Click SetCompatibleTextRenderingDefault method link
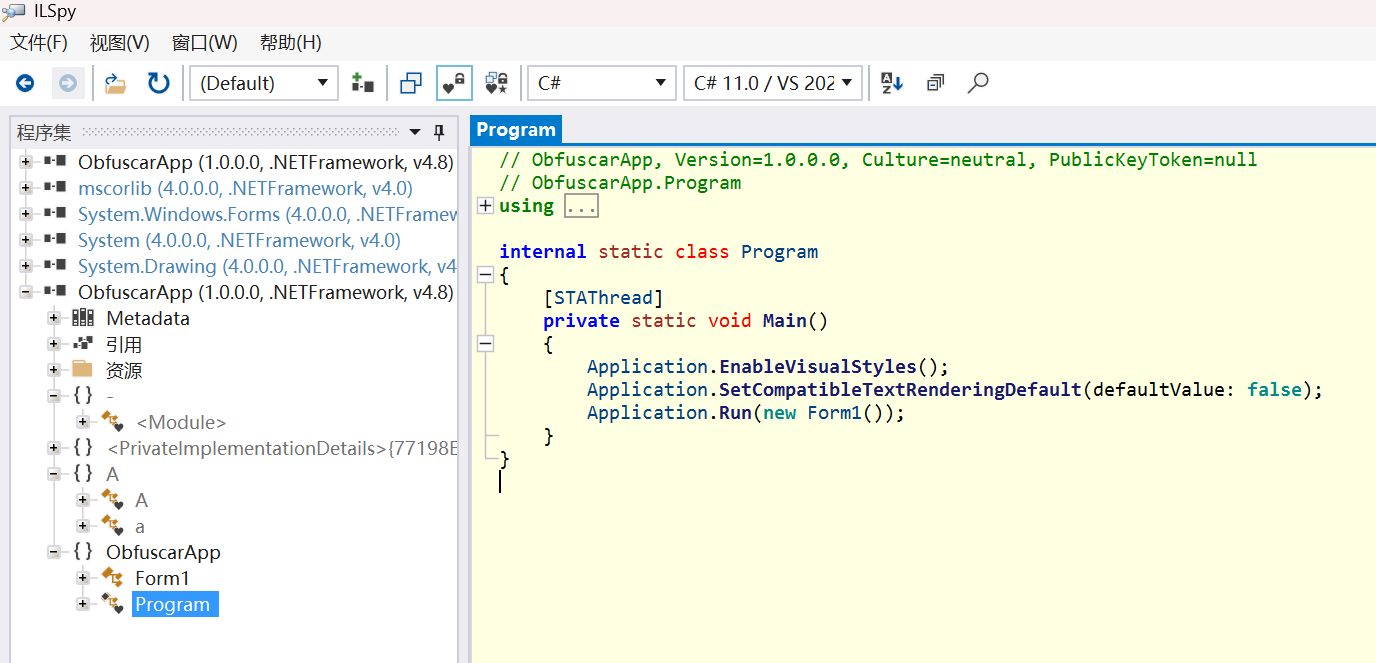 pos(901,389)
